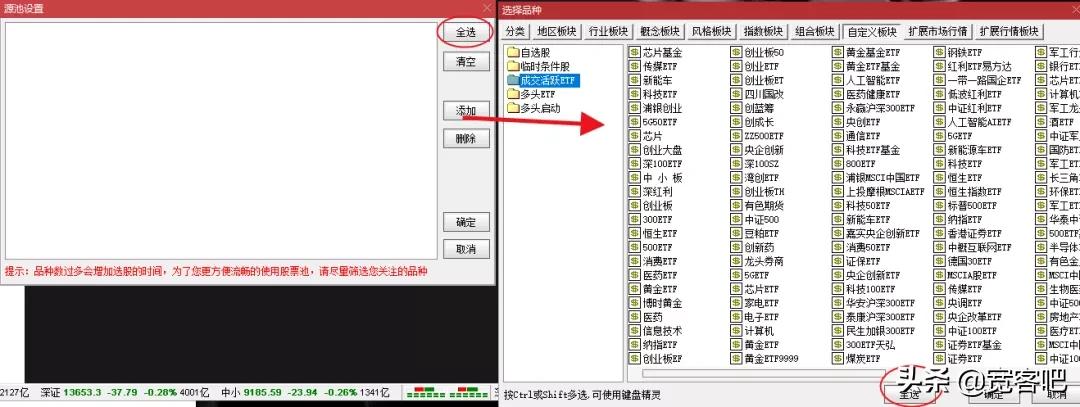
Task: Select 红利ETF易方达 in the list
Action: tap(979, 67)
